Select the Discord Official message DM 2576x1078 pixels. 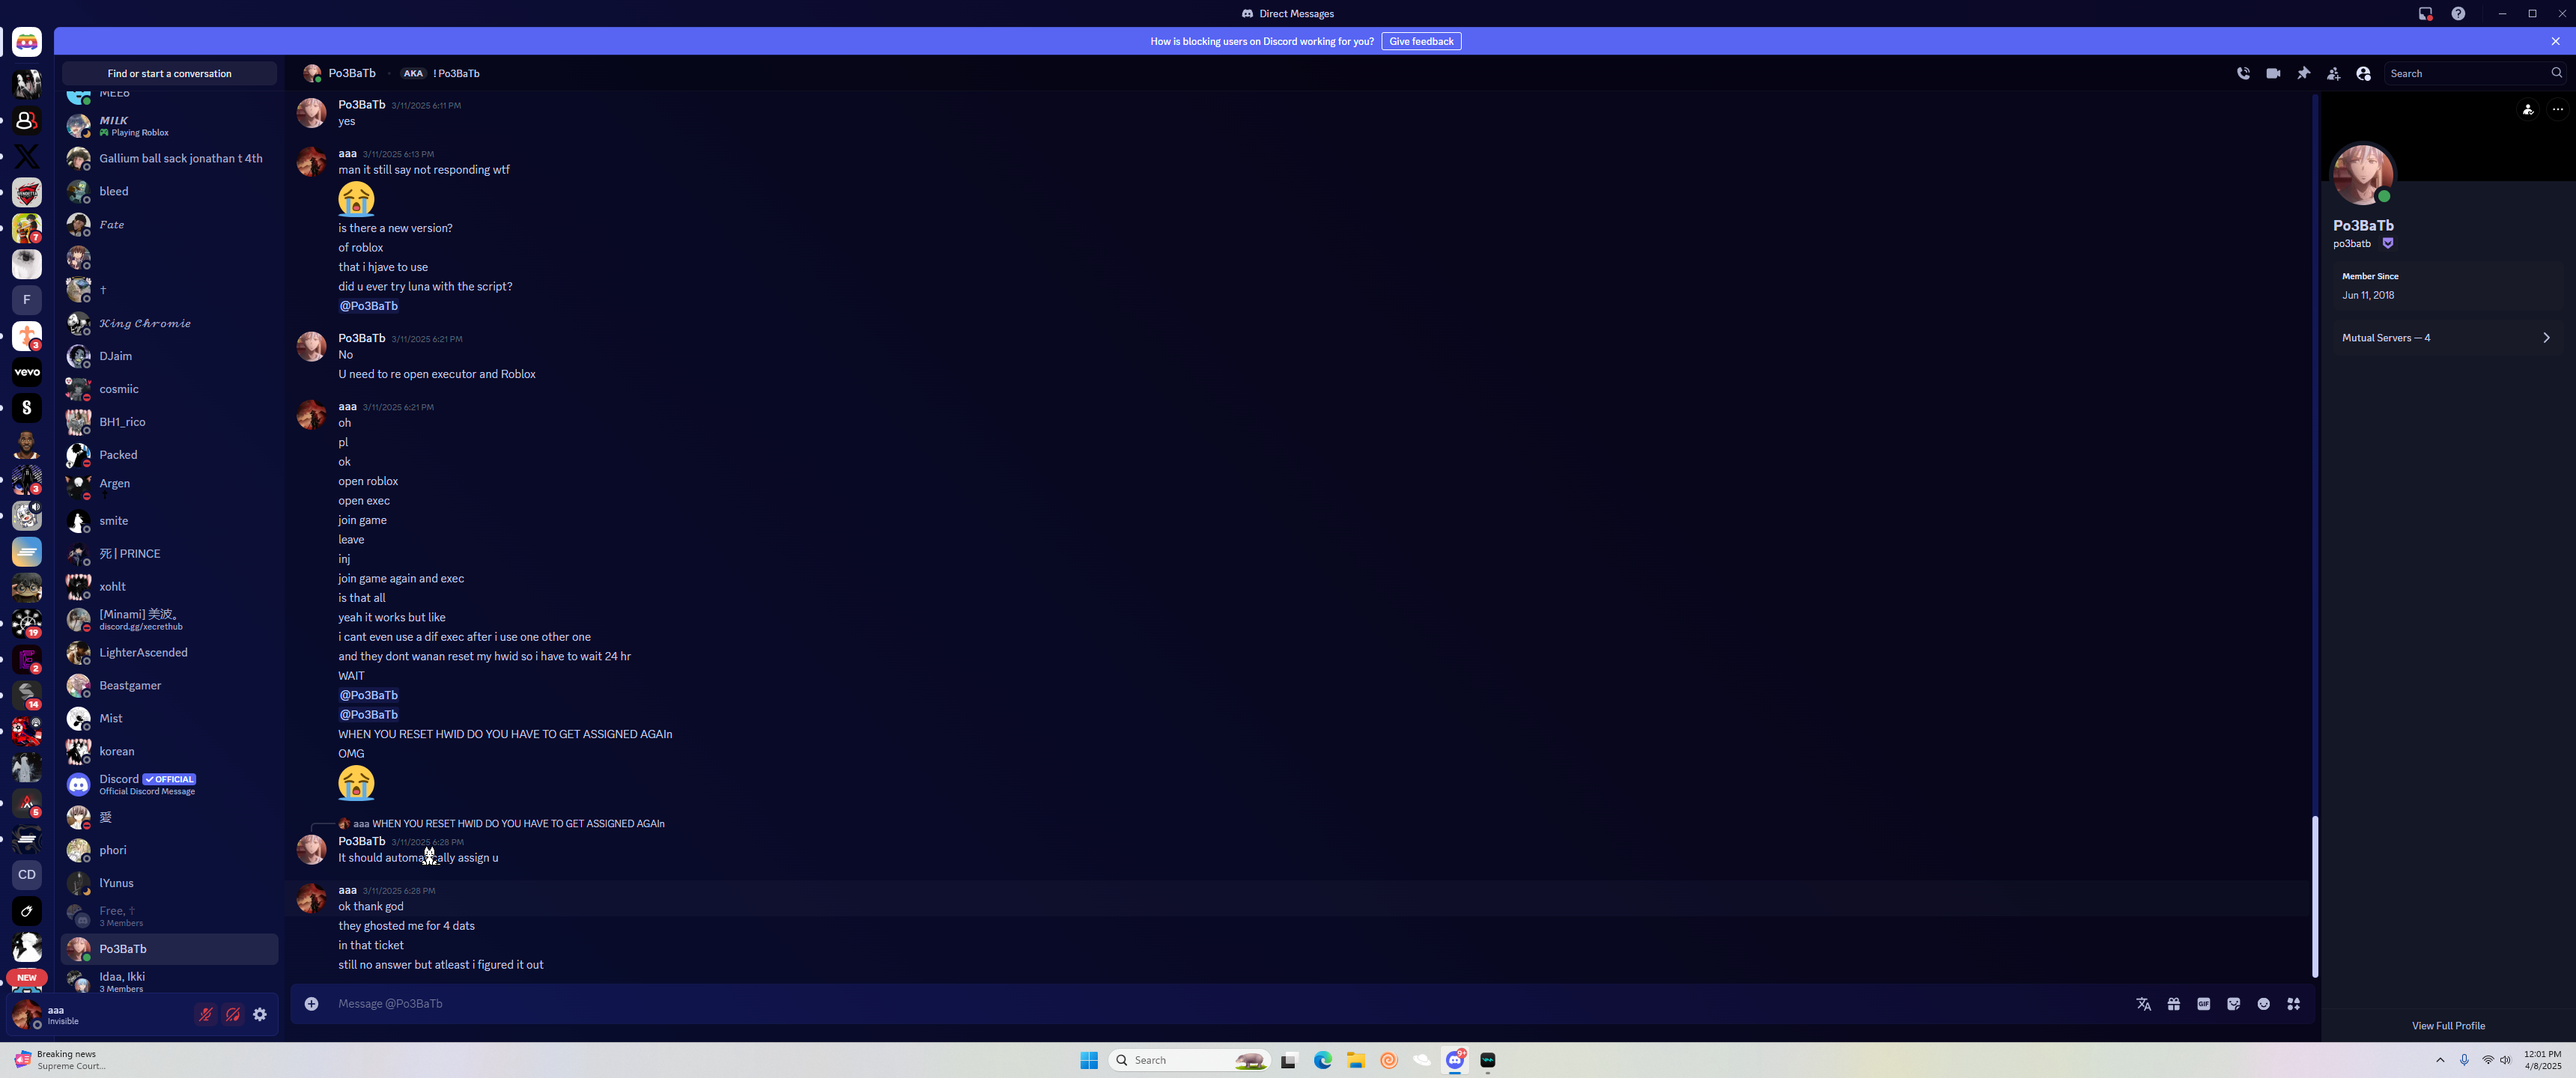pos(146,784)
